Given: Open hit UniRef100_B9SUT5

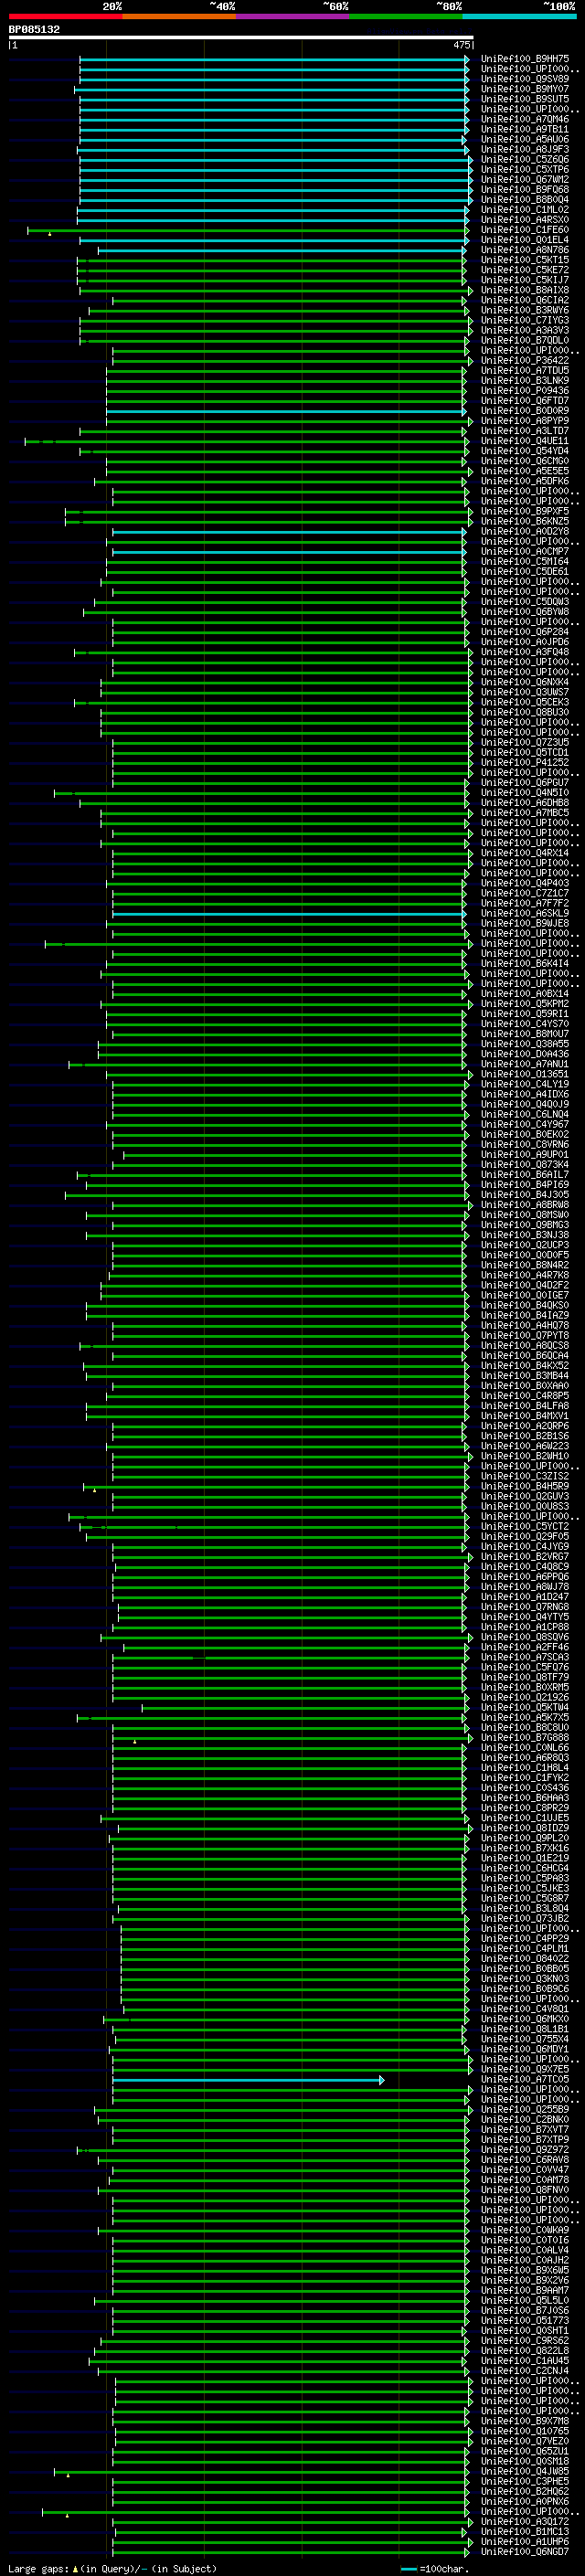Looking at the screenshot, I should [x=525, y=99].
